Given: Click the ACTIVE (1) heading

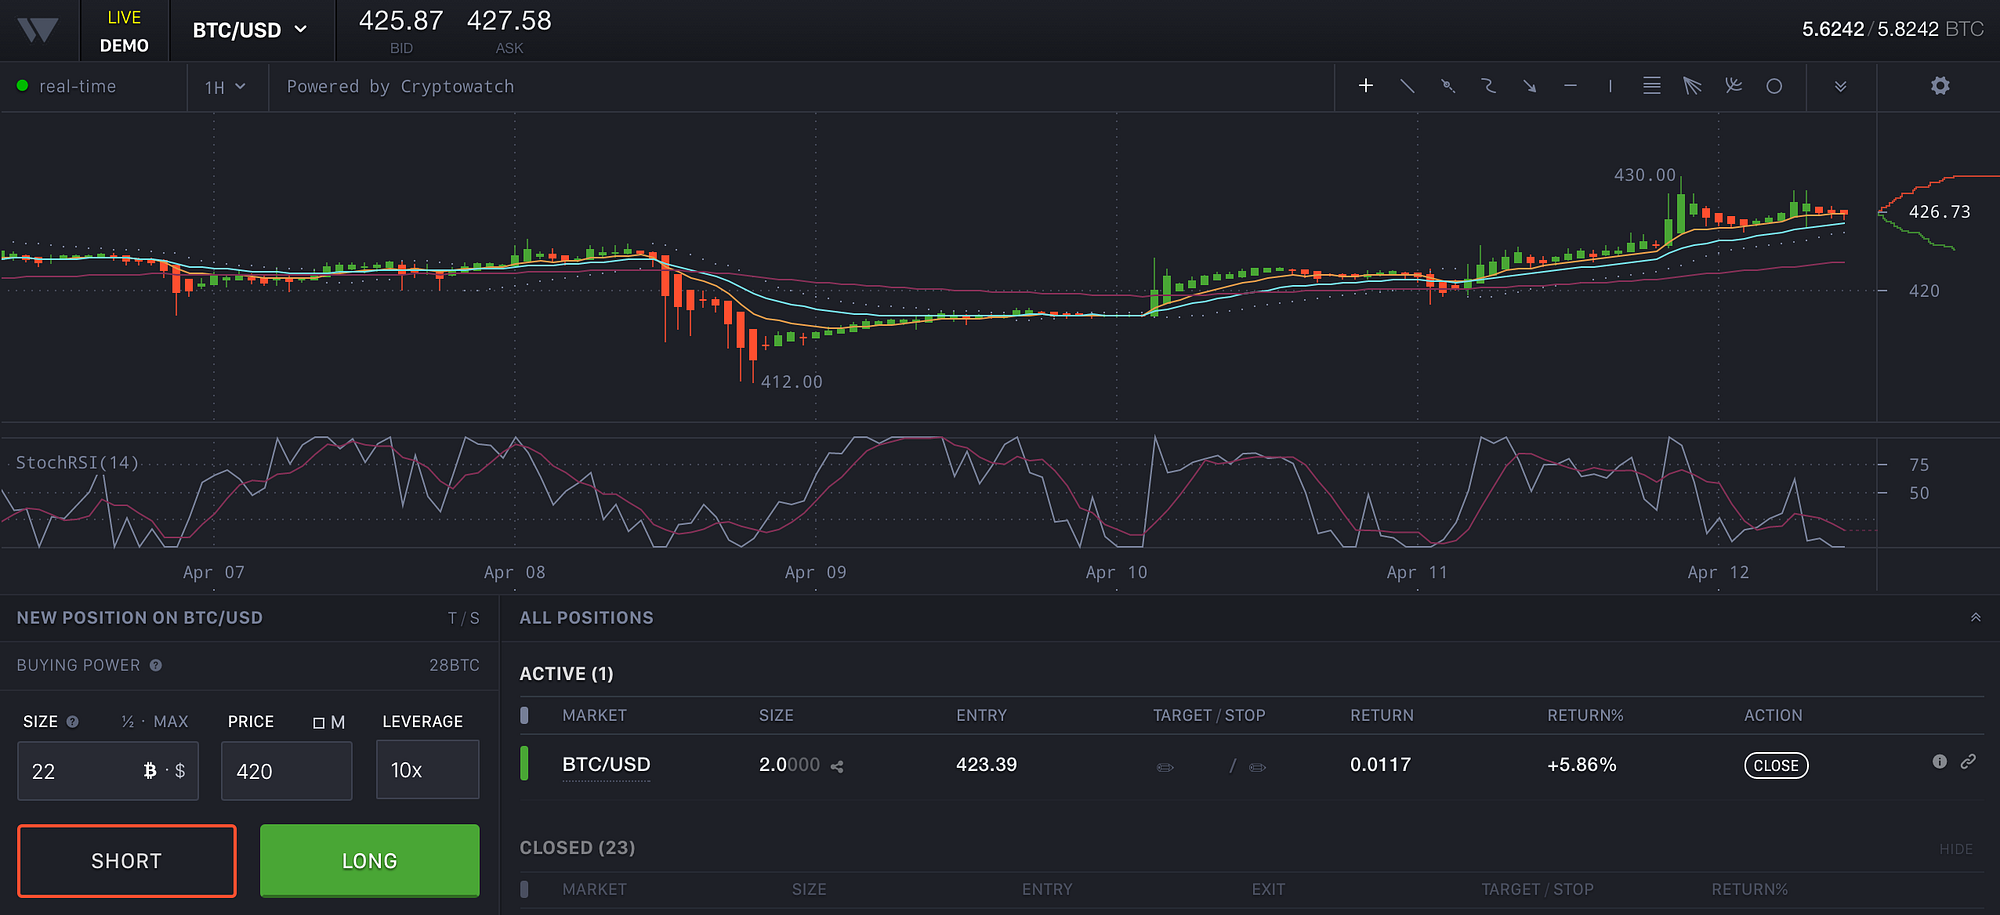Looking at the screenshot, I should click(x=566, y=674).
